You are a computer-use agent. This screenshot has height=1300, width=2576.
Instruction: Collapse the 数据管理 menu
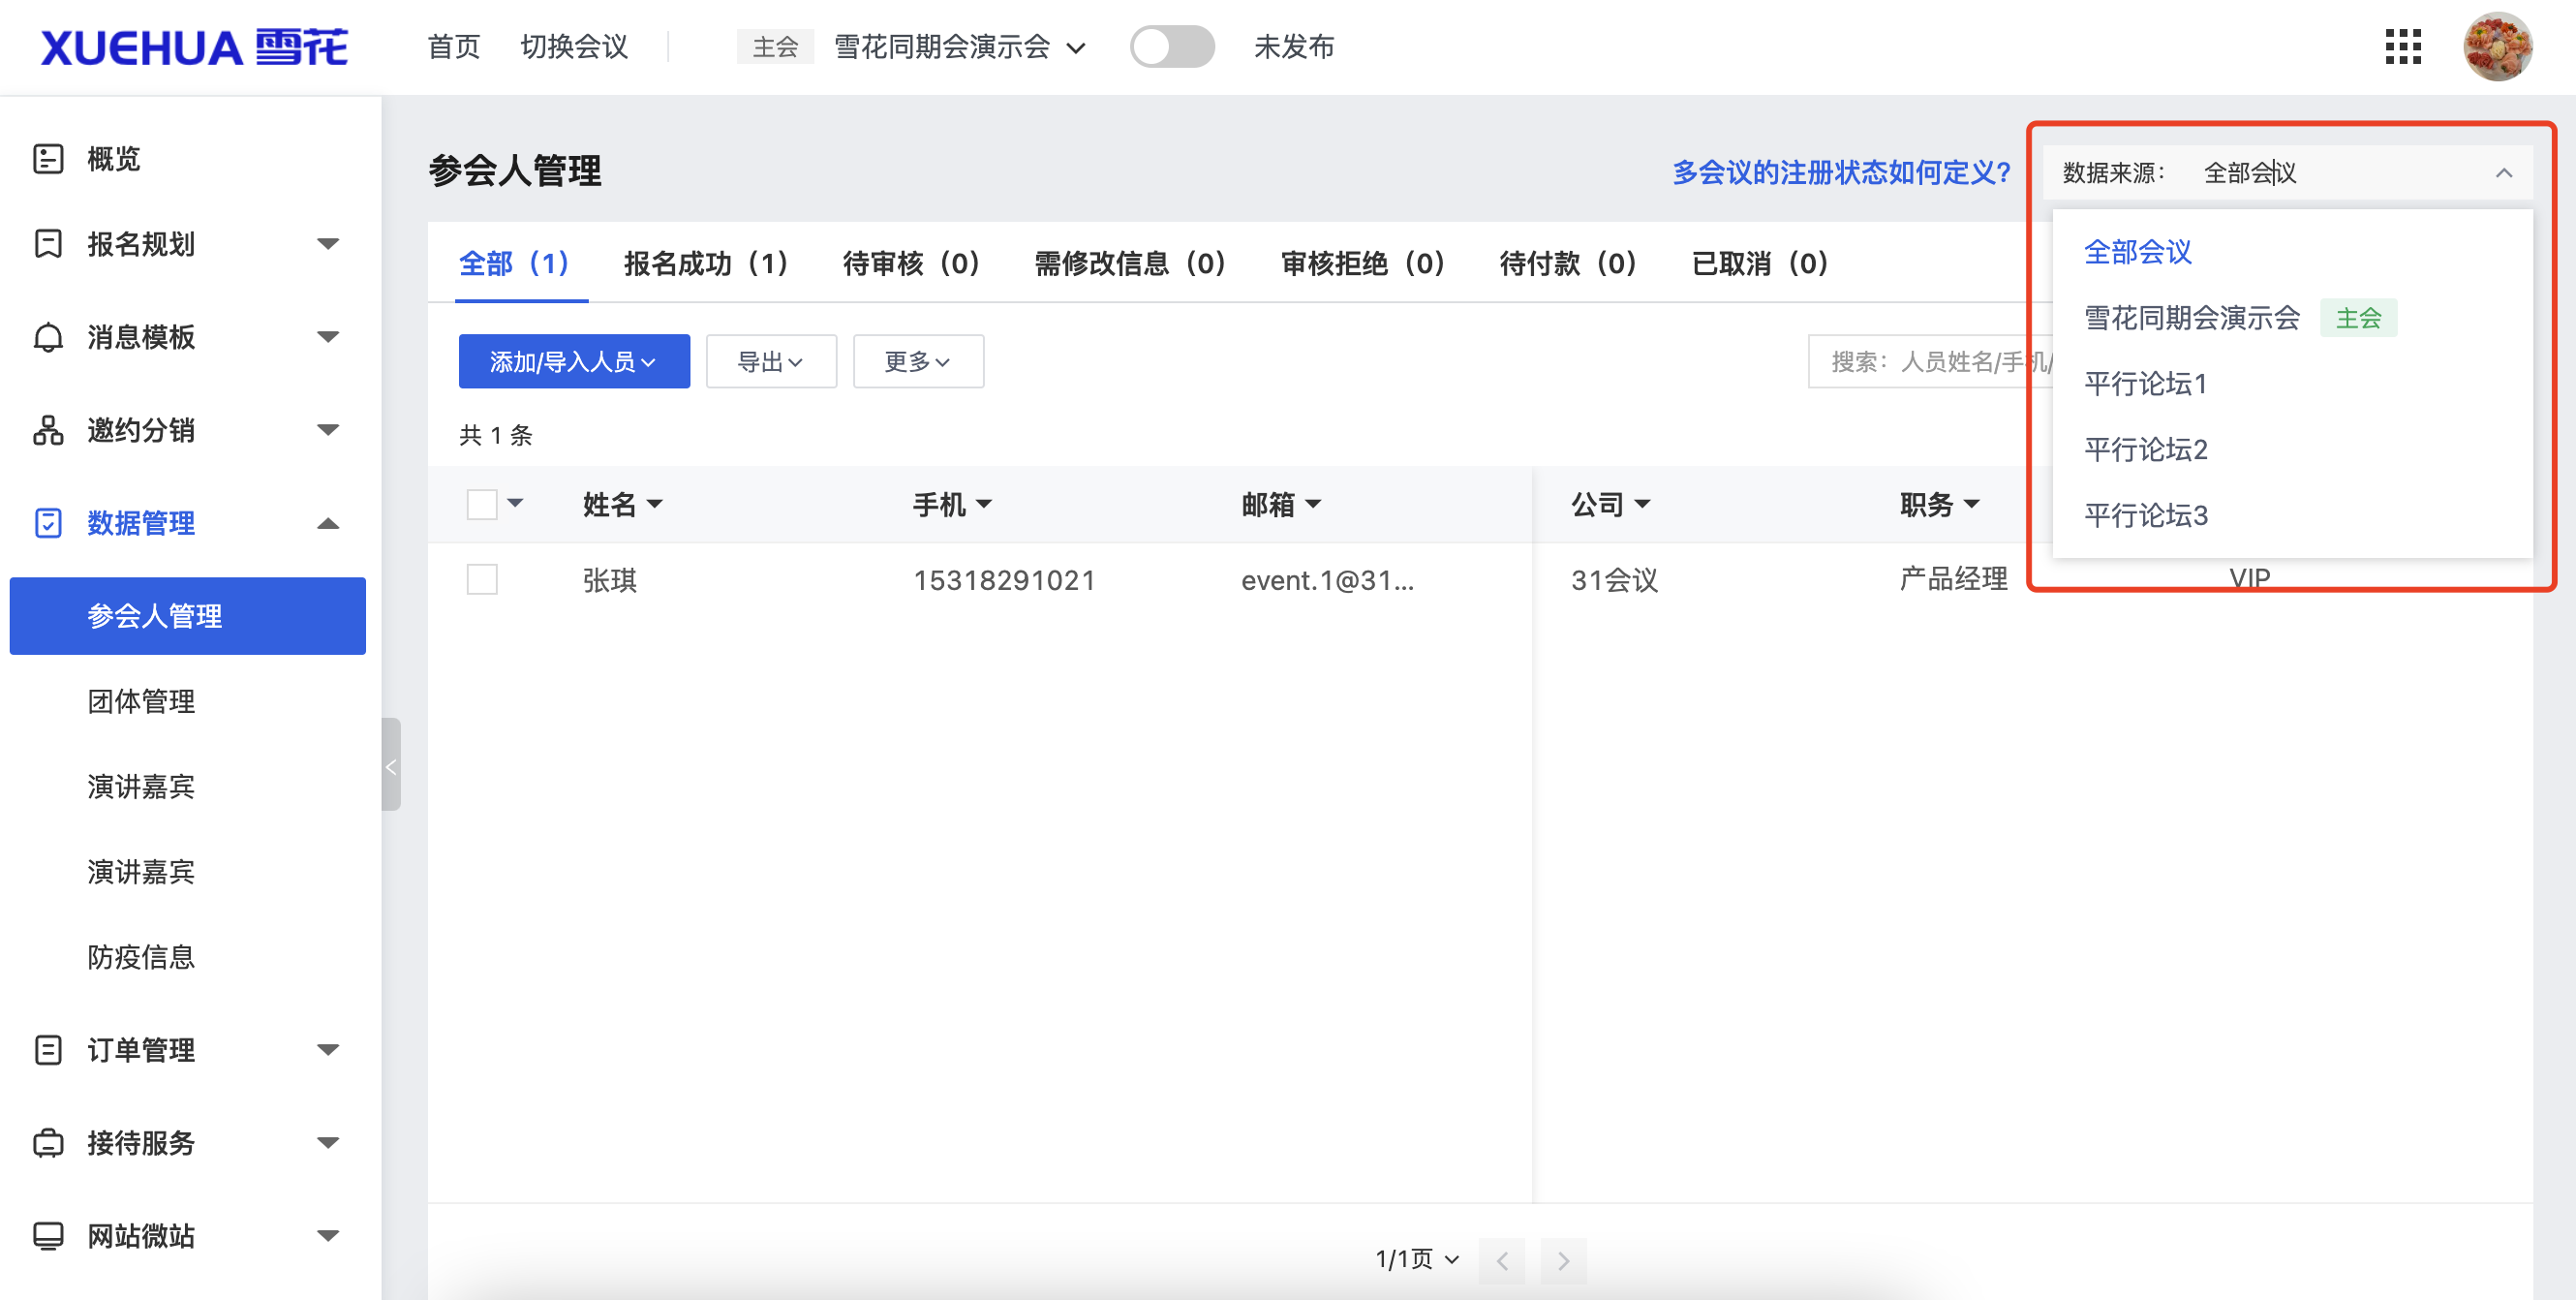(328, 523)
